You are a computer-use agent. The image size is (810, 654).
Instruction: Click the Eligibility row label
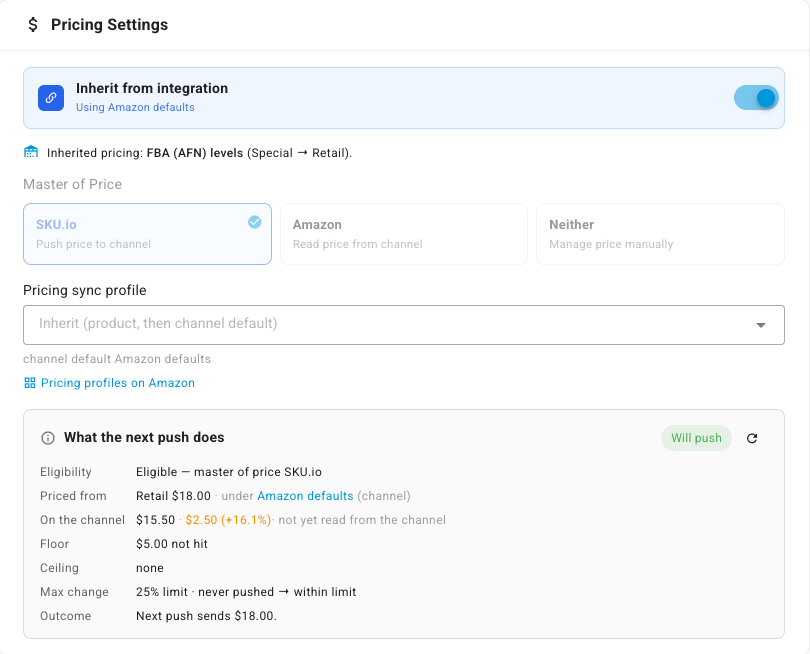66,472
